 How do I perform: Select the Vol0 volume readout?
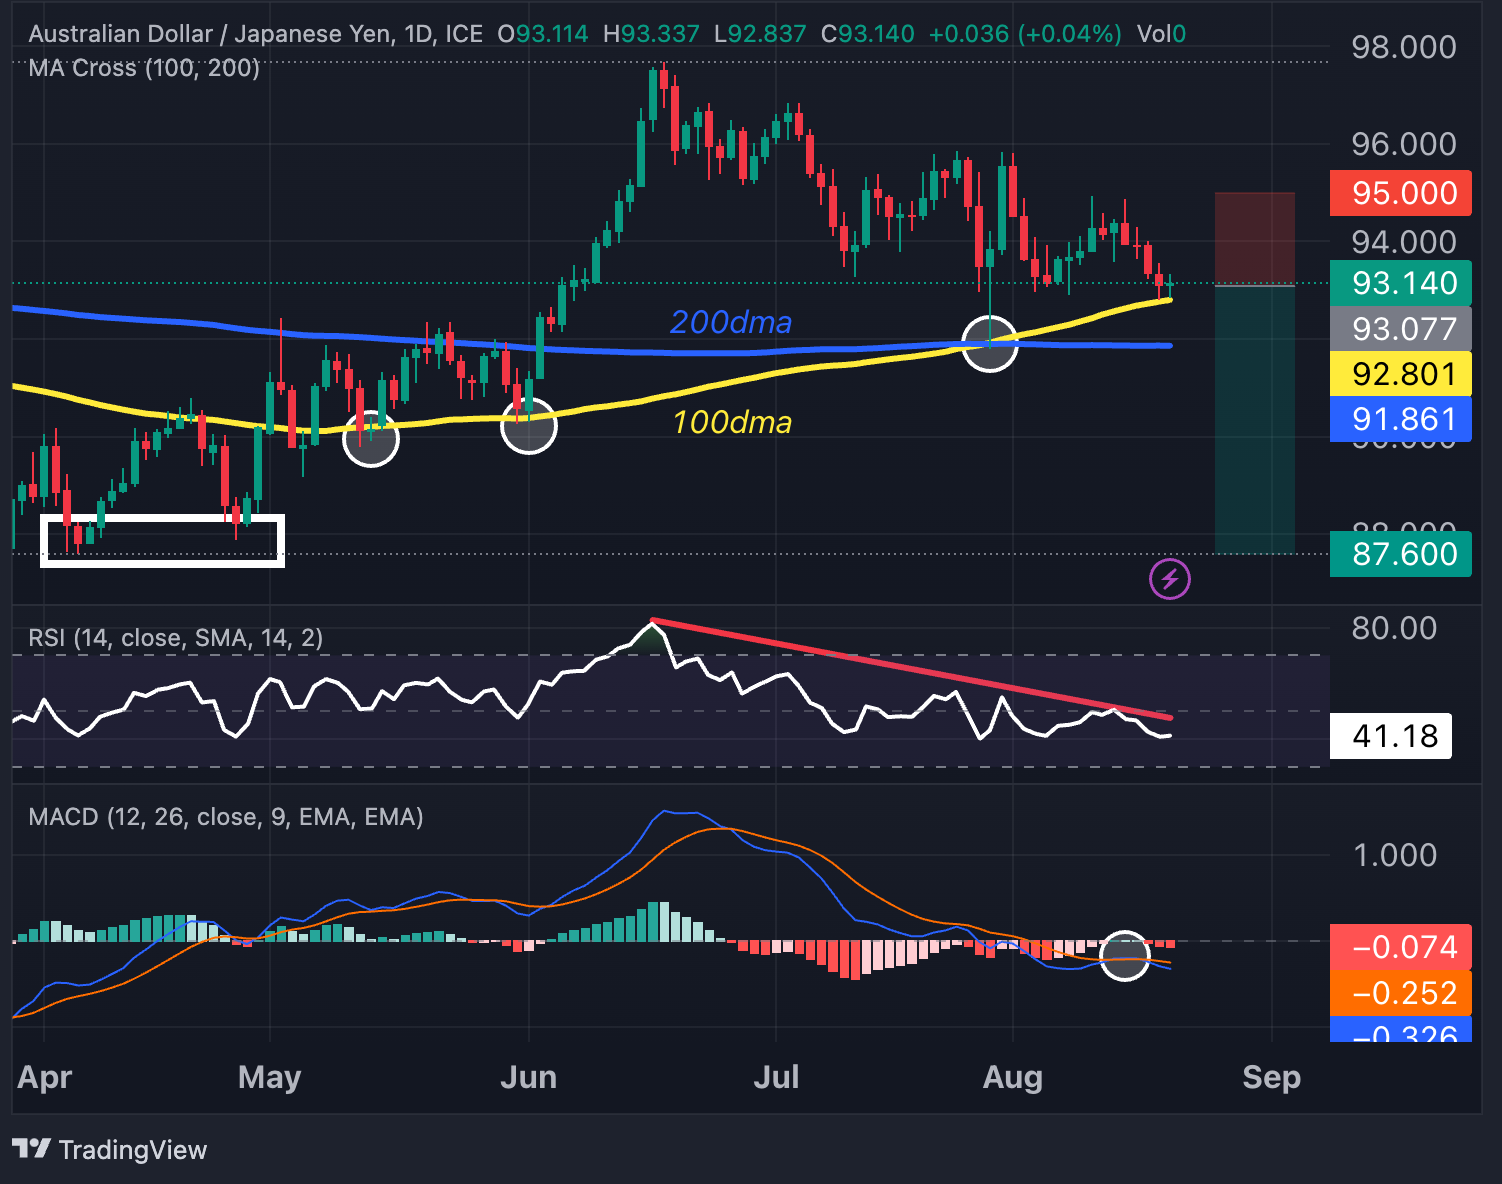1161,33
